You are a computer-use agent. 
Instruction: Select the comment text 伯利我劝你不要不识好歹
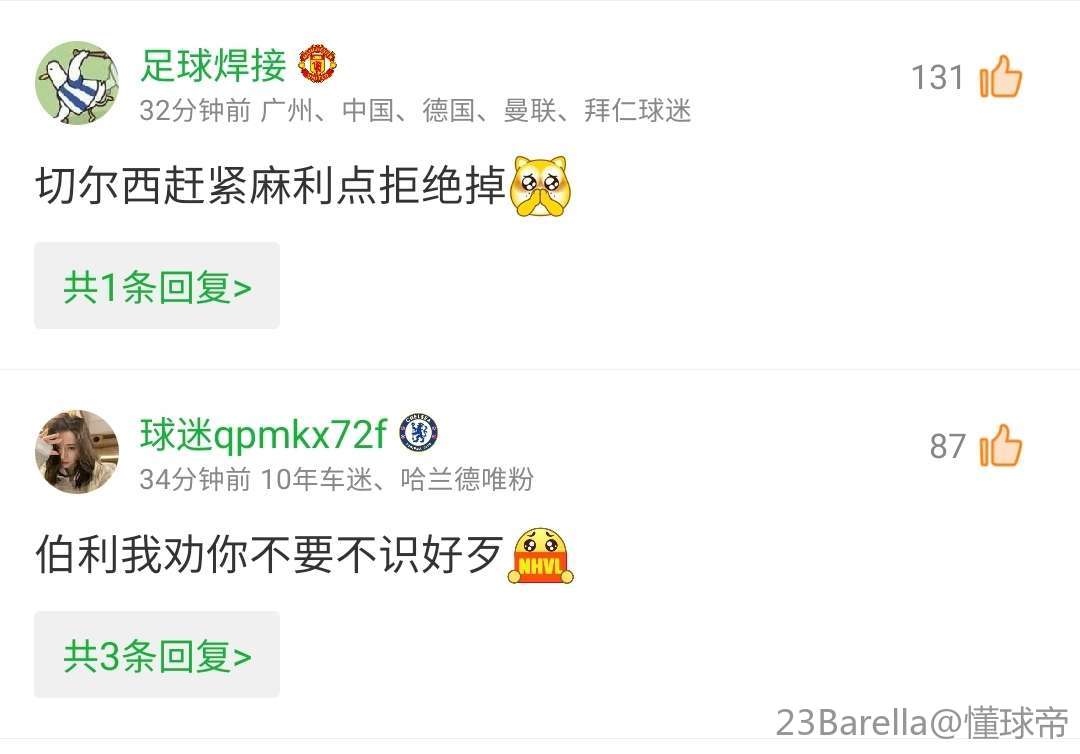pos(269,555)
